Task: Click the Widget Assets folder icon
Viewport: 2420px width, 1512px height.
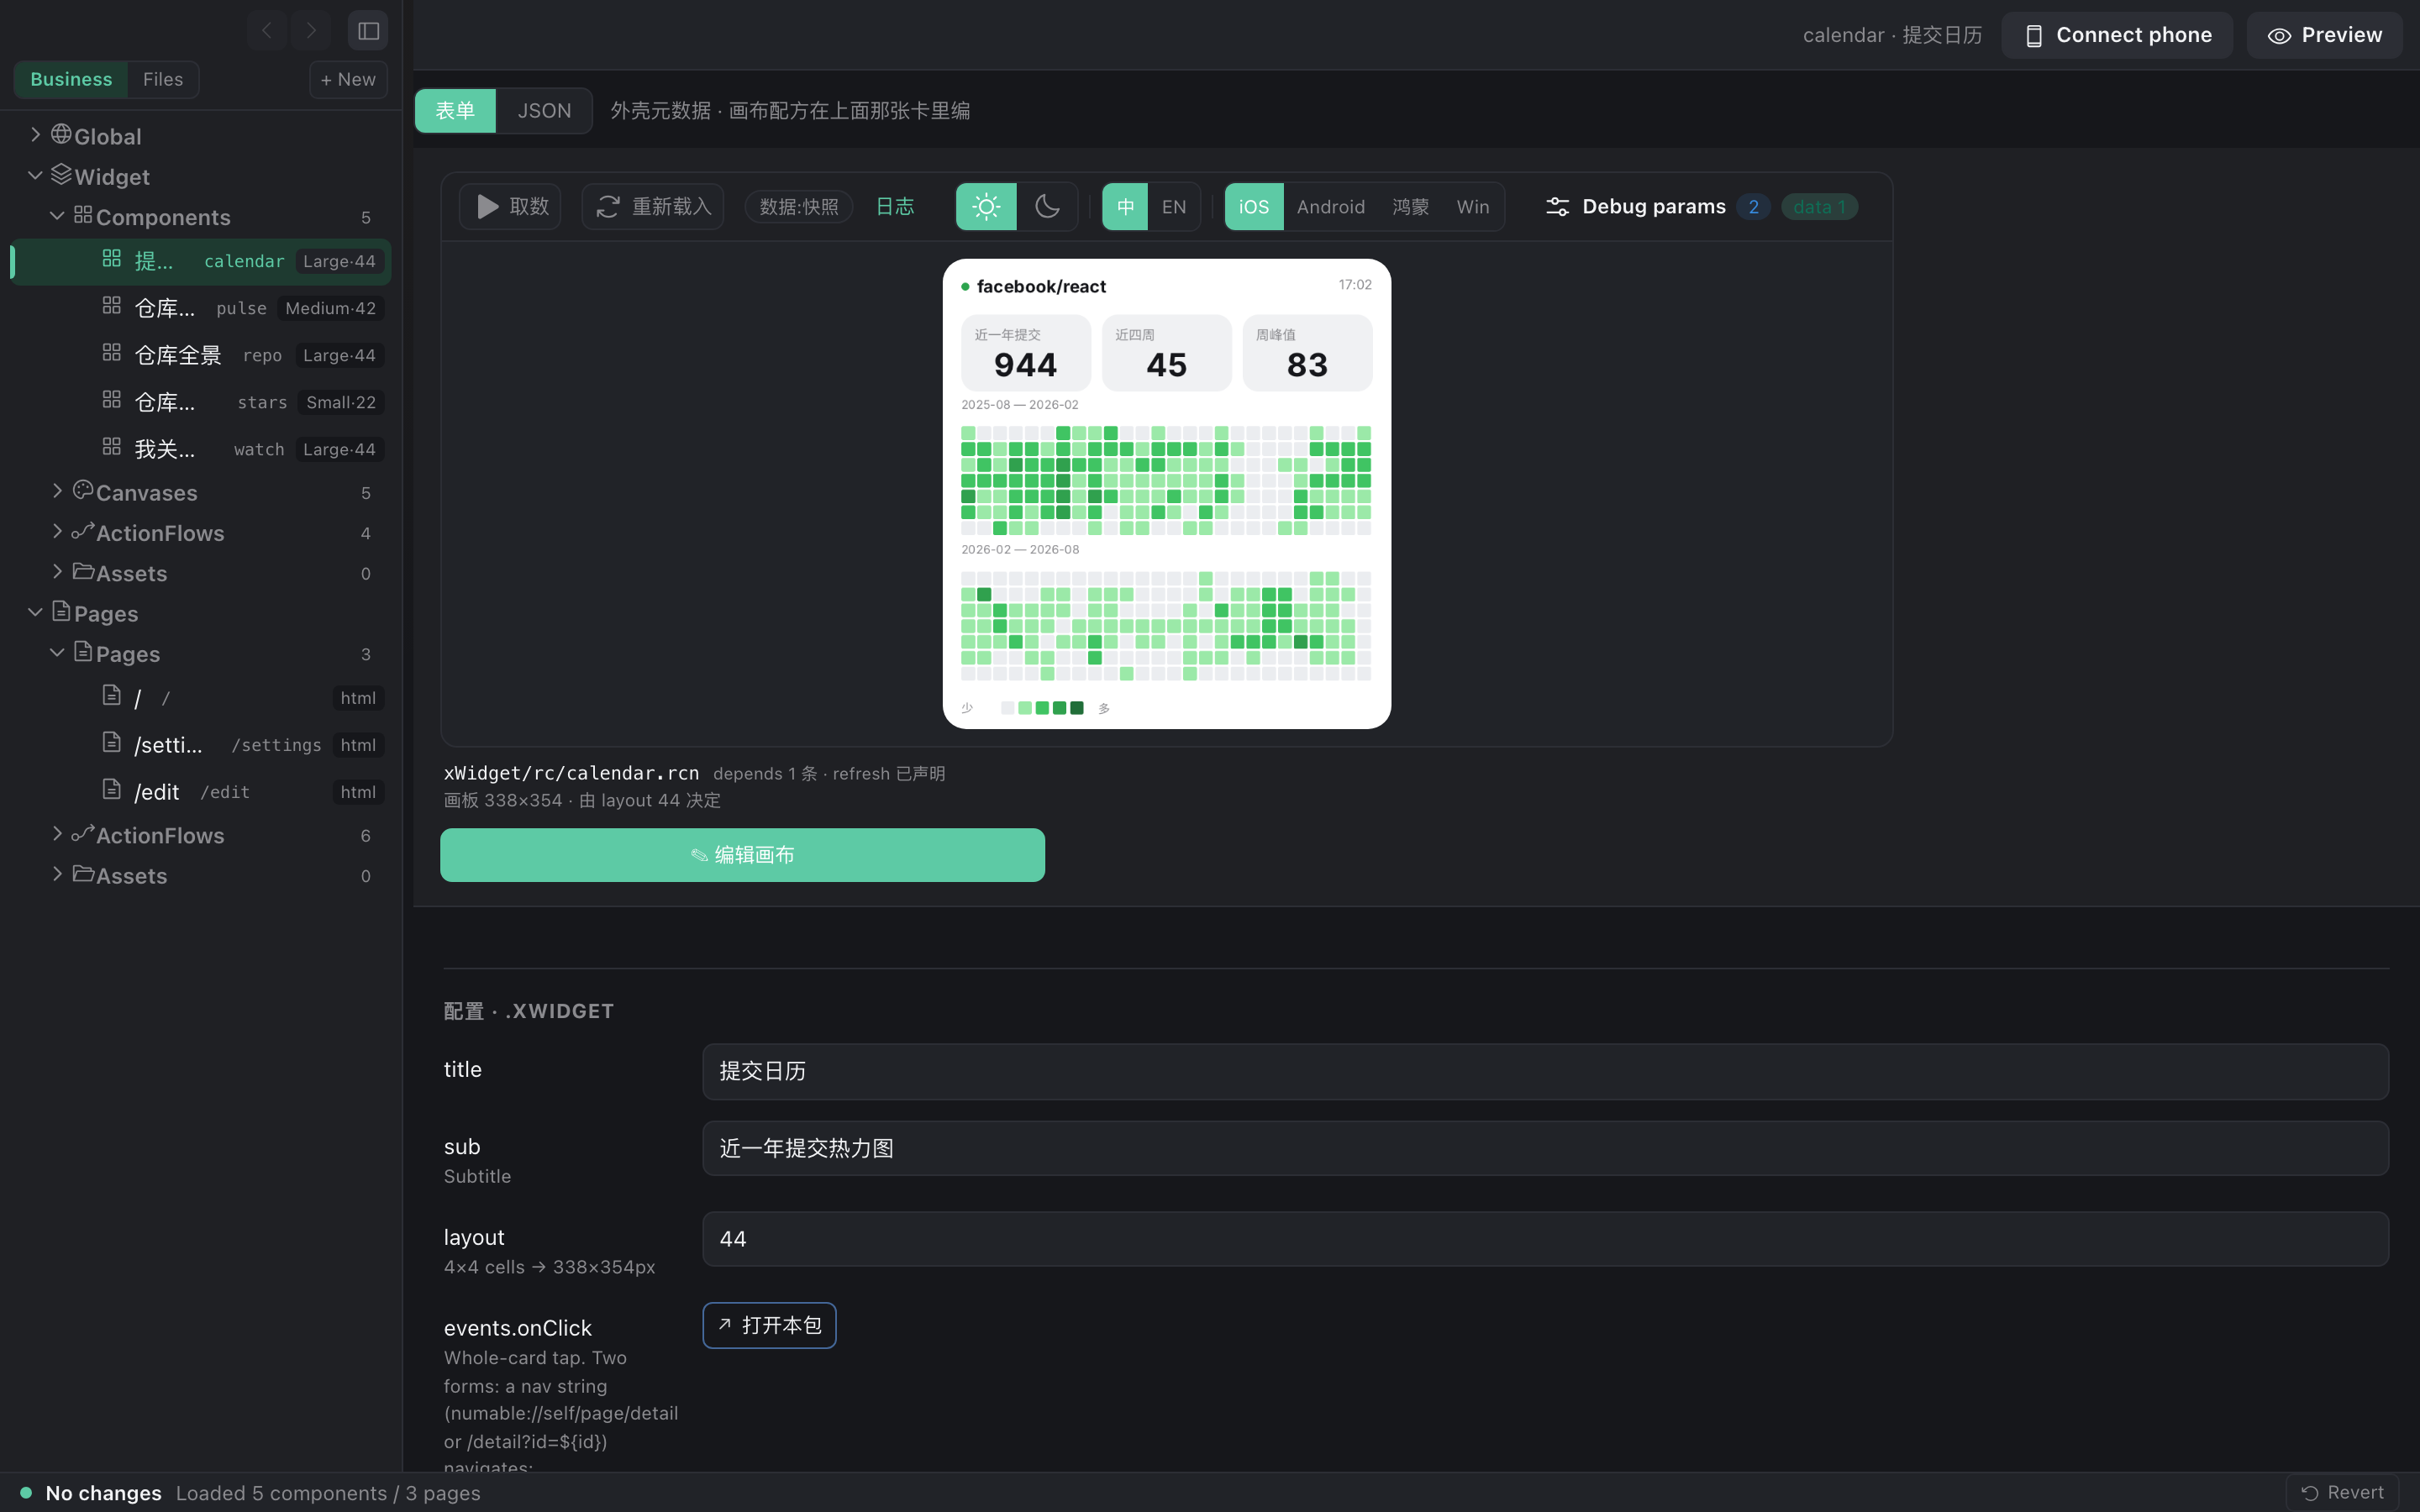Action: pos(83,571)
